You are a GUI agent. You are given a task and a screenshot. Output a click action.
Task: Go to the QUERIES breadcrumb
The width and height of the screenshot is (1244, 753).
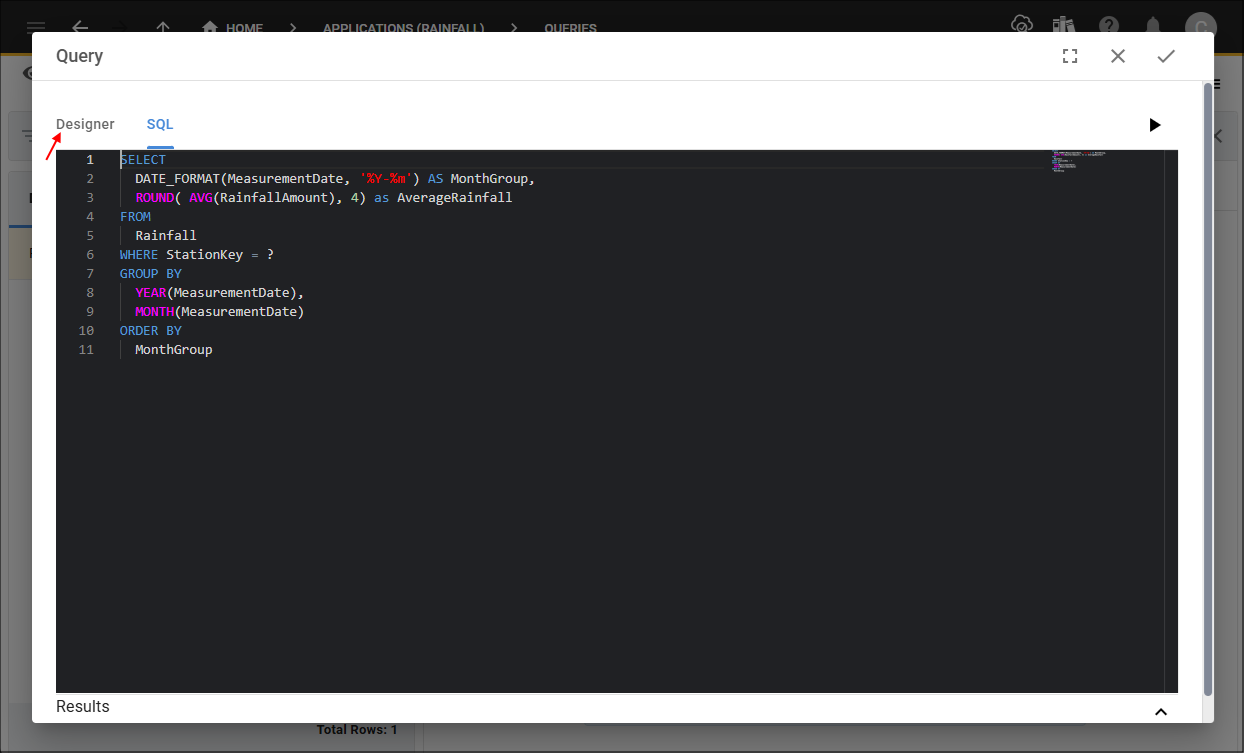pyautogui.click(x=570, y=28)
